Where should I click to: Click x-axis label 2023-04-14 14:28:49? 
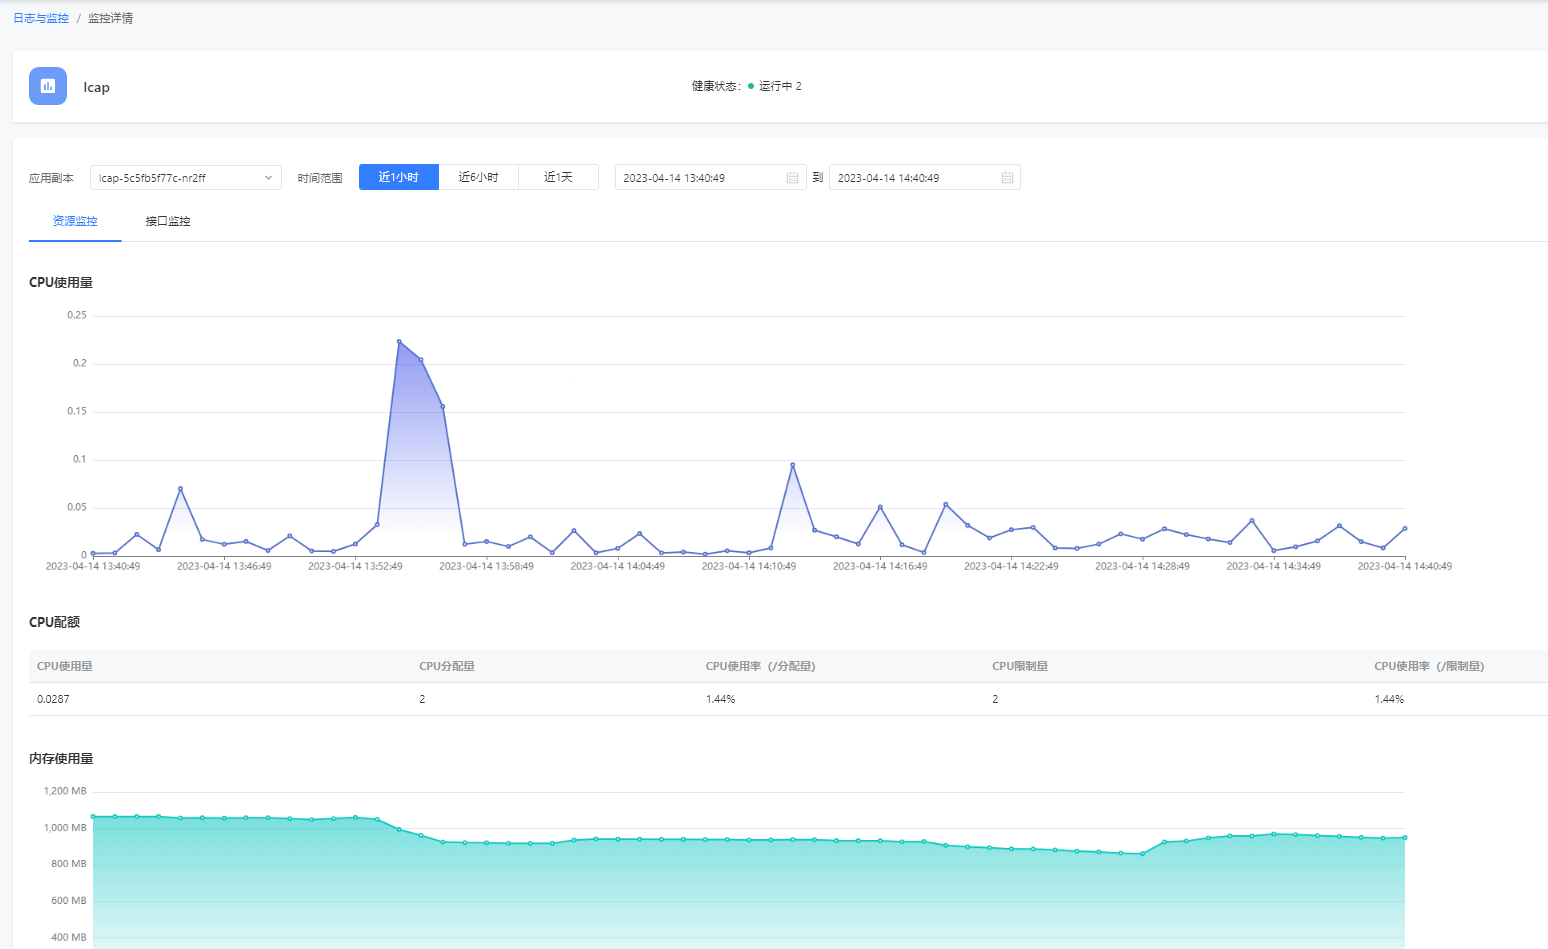(x=1142, y=566)
